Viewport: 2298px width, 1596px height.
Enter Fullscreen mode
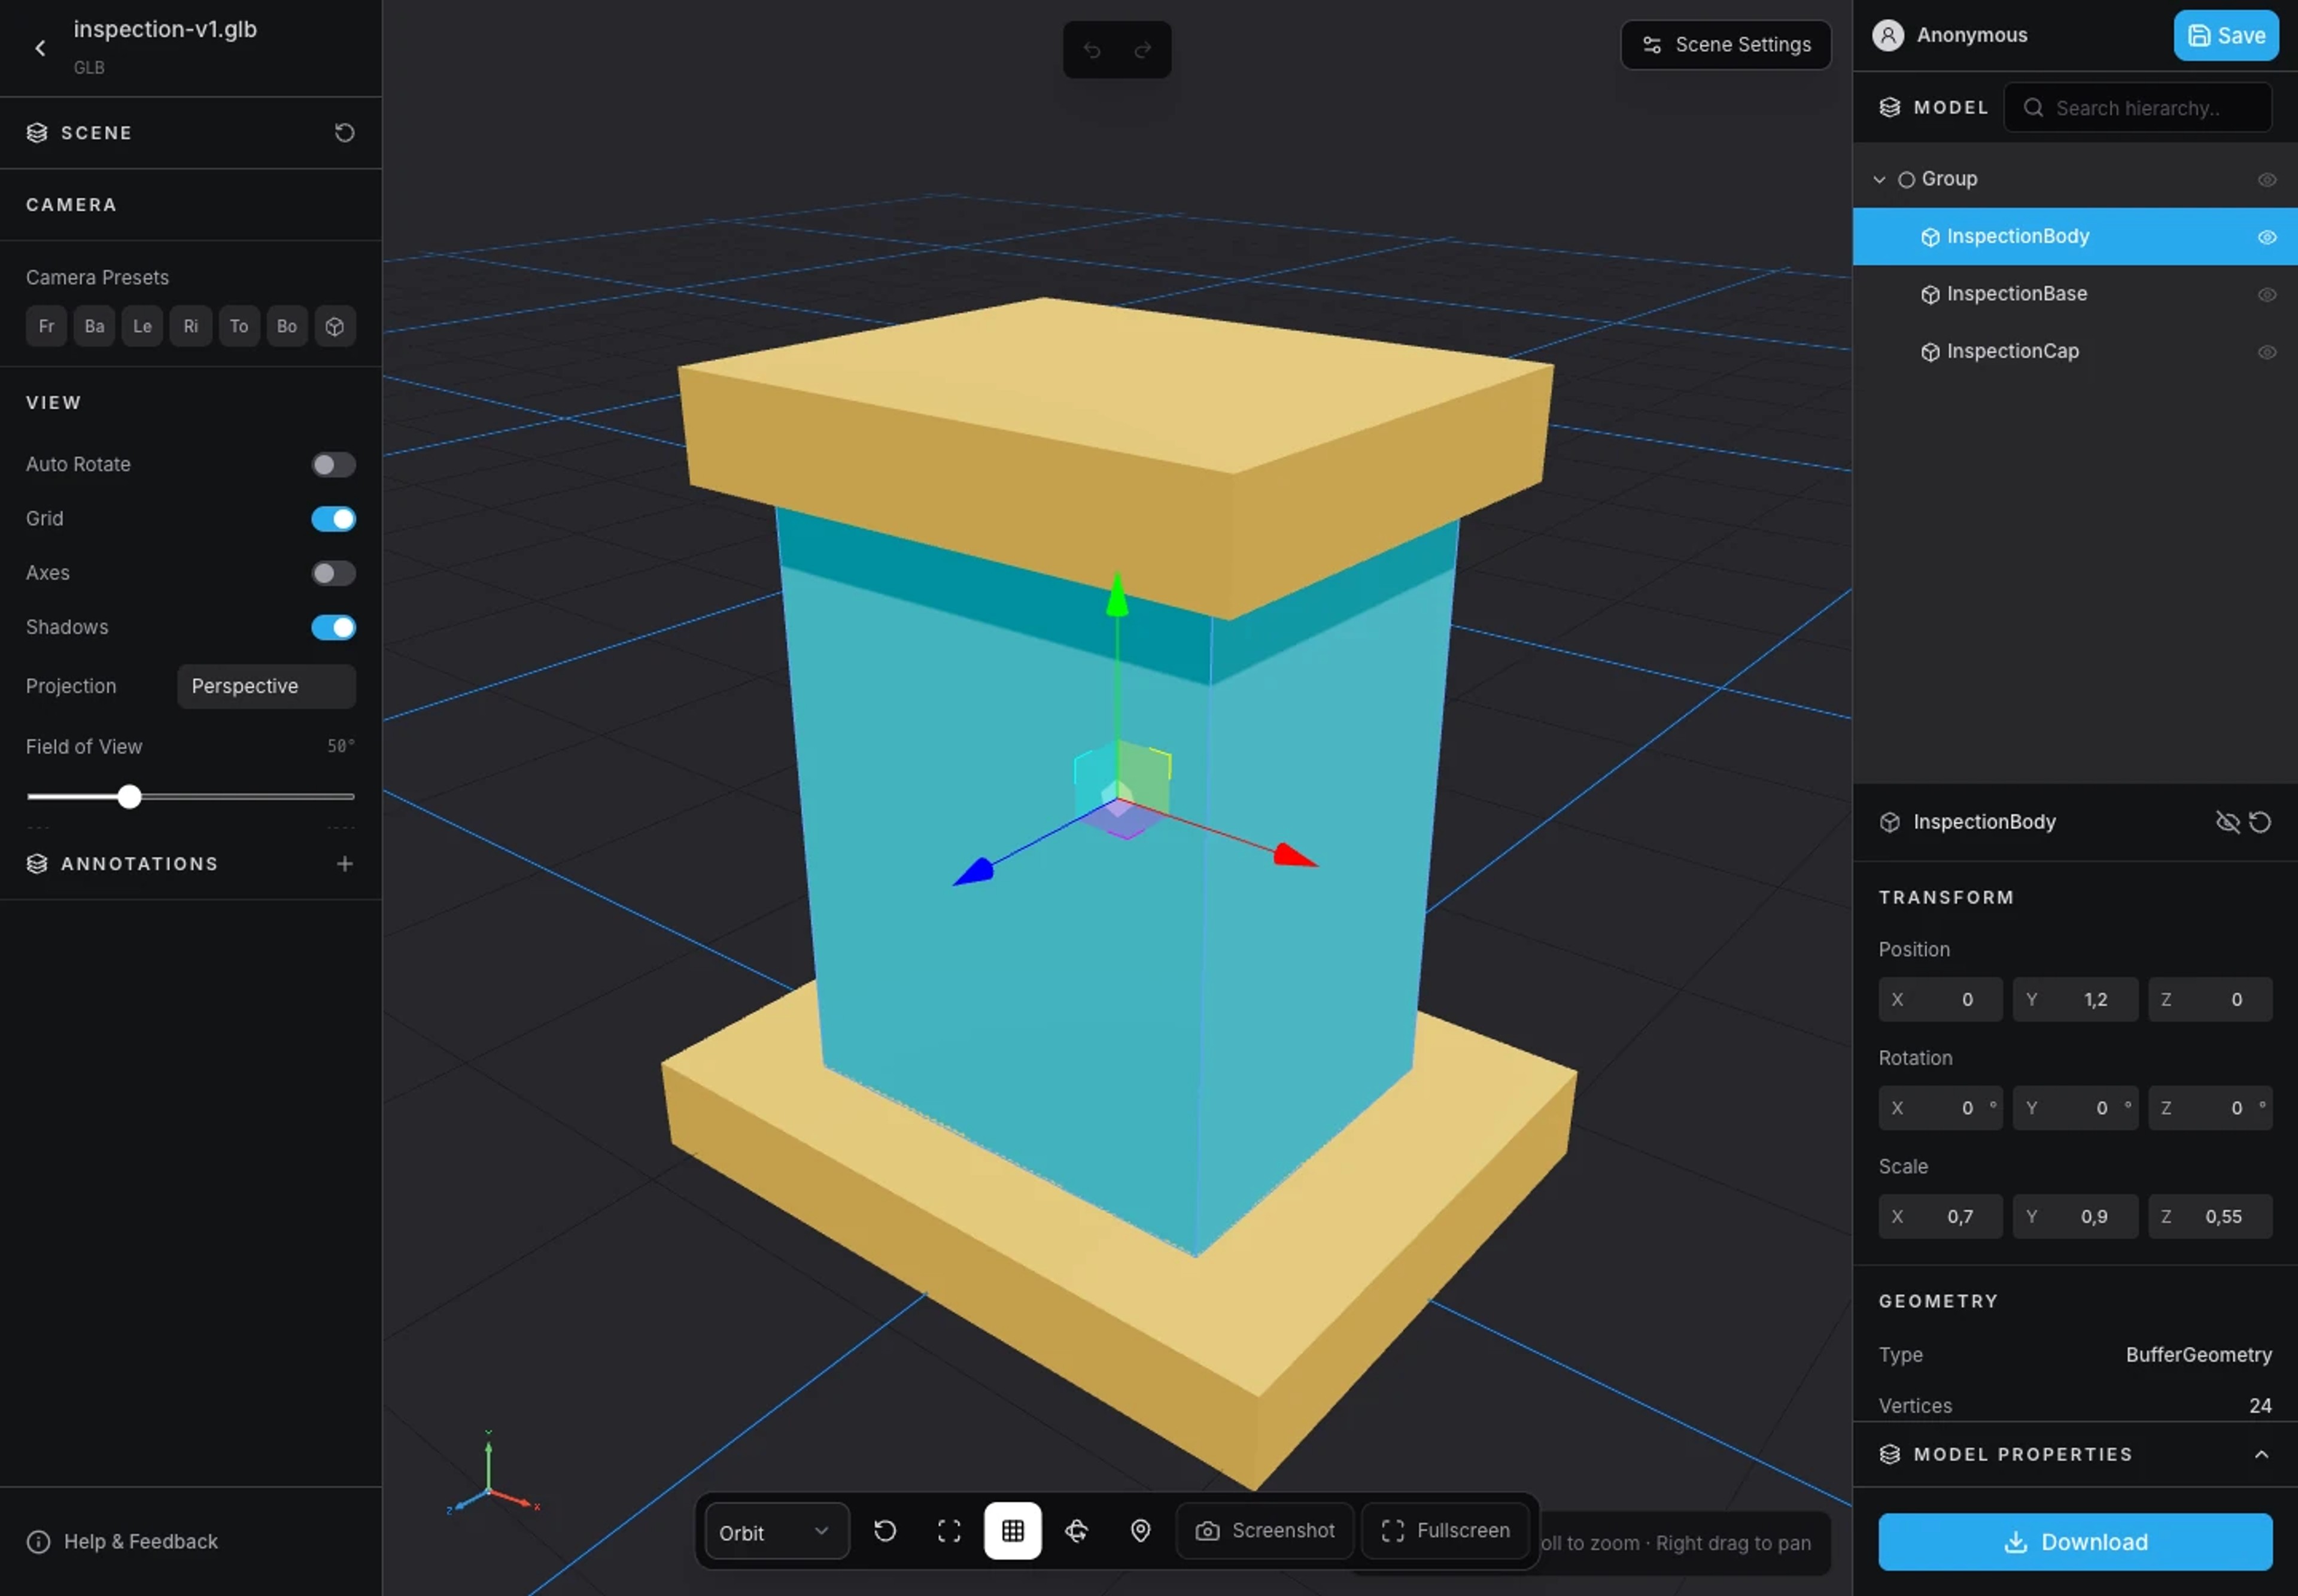click(x=1445, y=1530)
